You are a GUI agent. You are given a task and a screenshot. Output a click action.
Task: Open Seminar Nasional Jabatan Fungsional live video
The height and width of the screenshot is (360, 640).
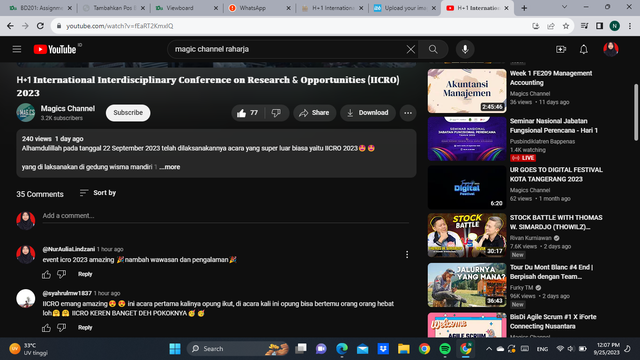pyautogui.click(x=467, y=139)
